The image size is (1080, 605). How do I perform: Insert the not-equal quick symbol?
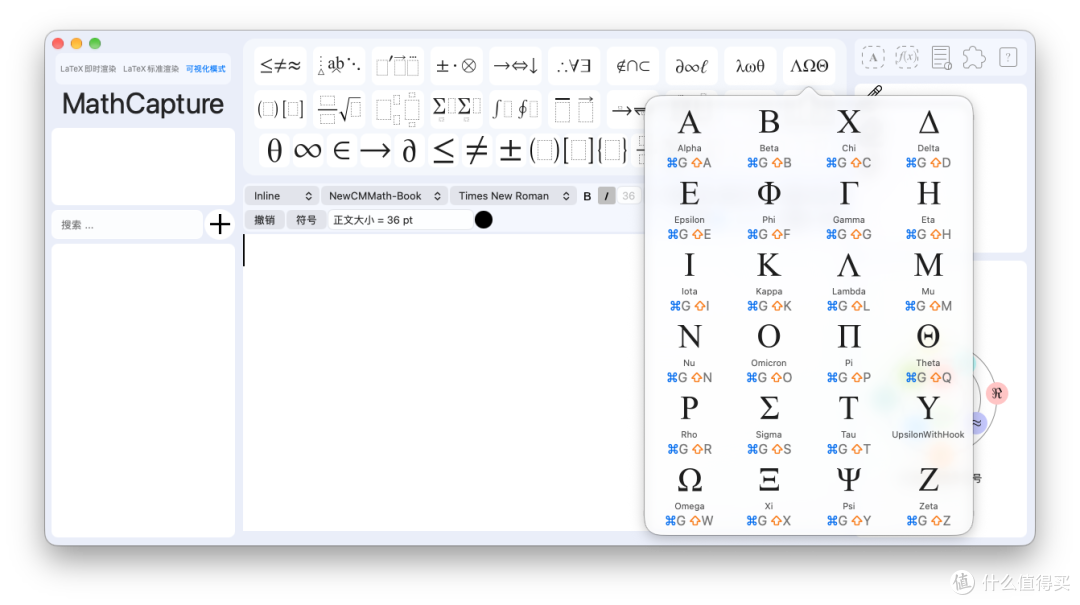(477, 150)
